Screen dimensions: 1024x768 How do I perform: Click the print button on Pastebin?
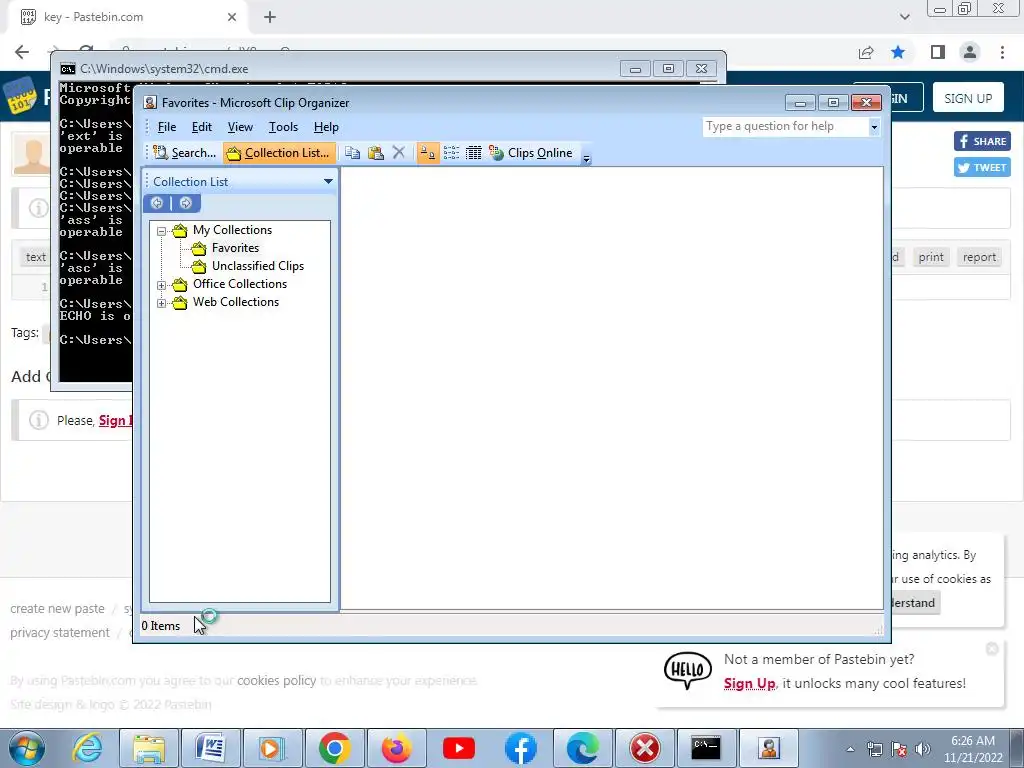click(x=931, y=257)
